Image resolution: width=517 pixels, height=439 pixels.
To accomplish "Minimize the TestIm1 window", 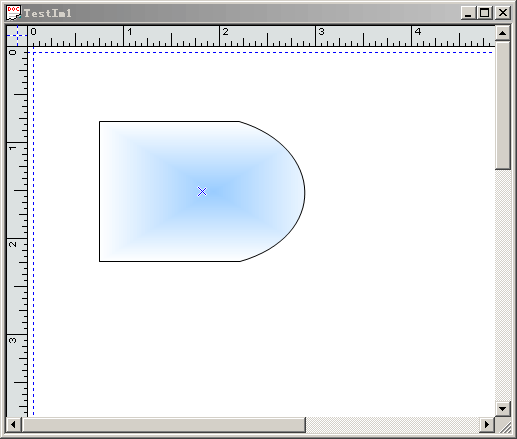I will point(469,13).
